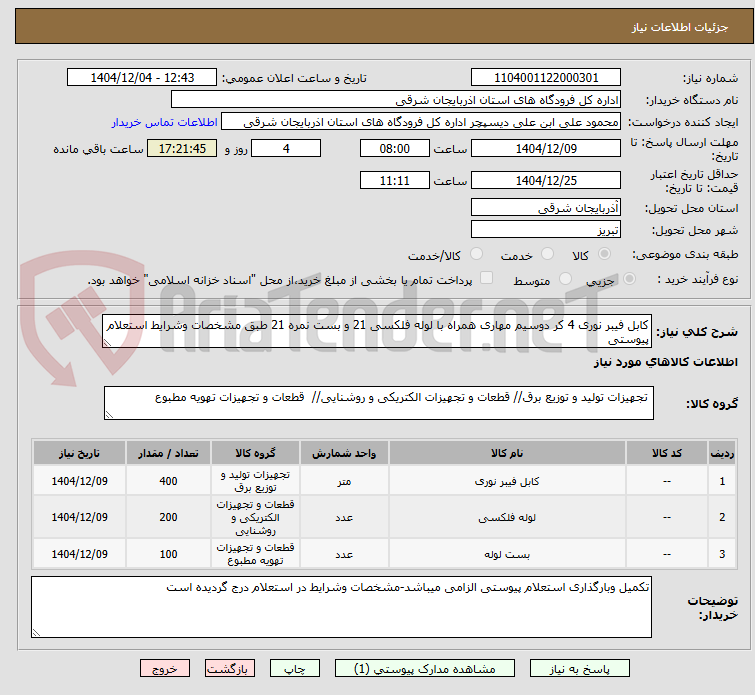Screen dimensions: 755x695
Task: Click the remaining time 17:21:45 field
Action: 182,148
